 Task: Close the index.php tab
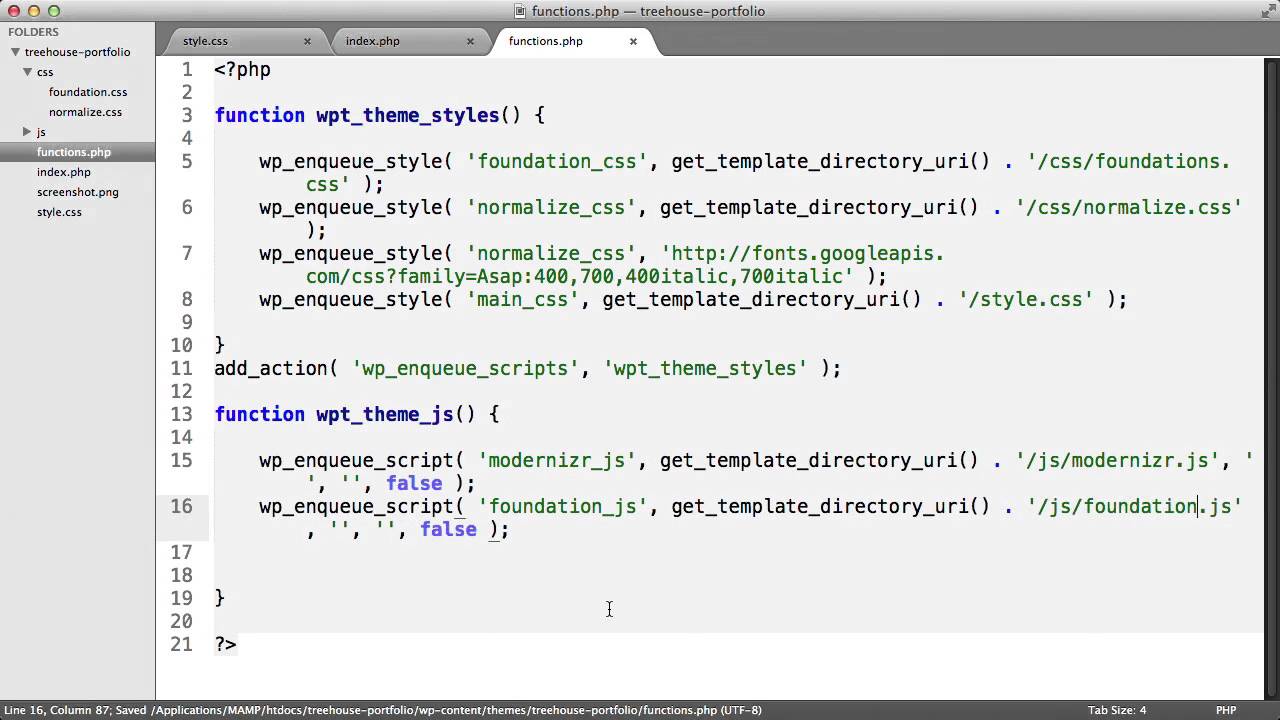coord(470,41)
